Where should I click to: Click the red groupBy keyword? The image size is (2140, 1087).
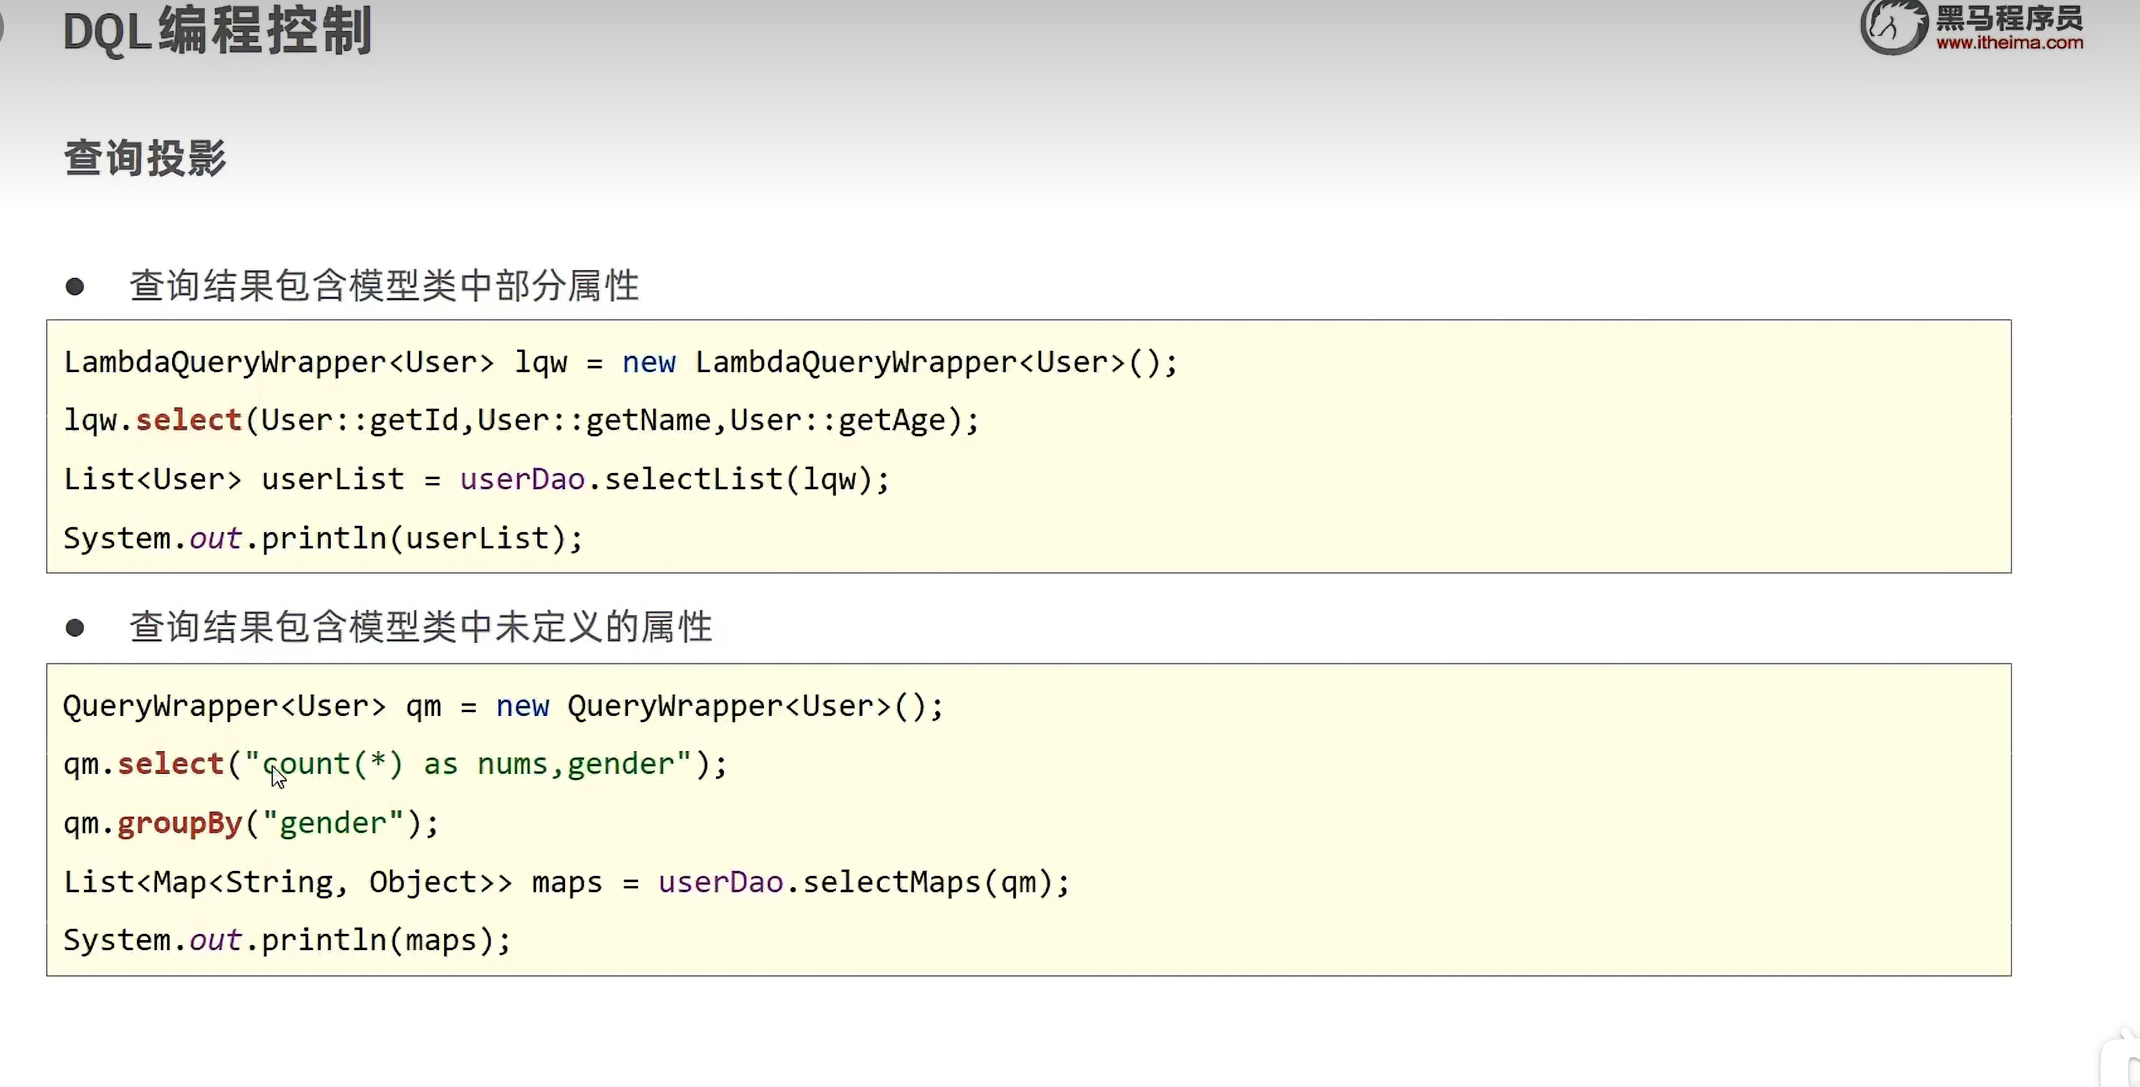point(180,823)
